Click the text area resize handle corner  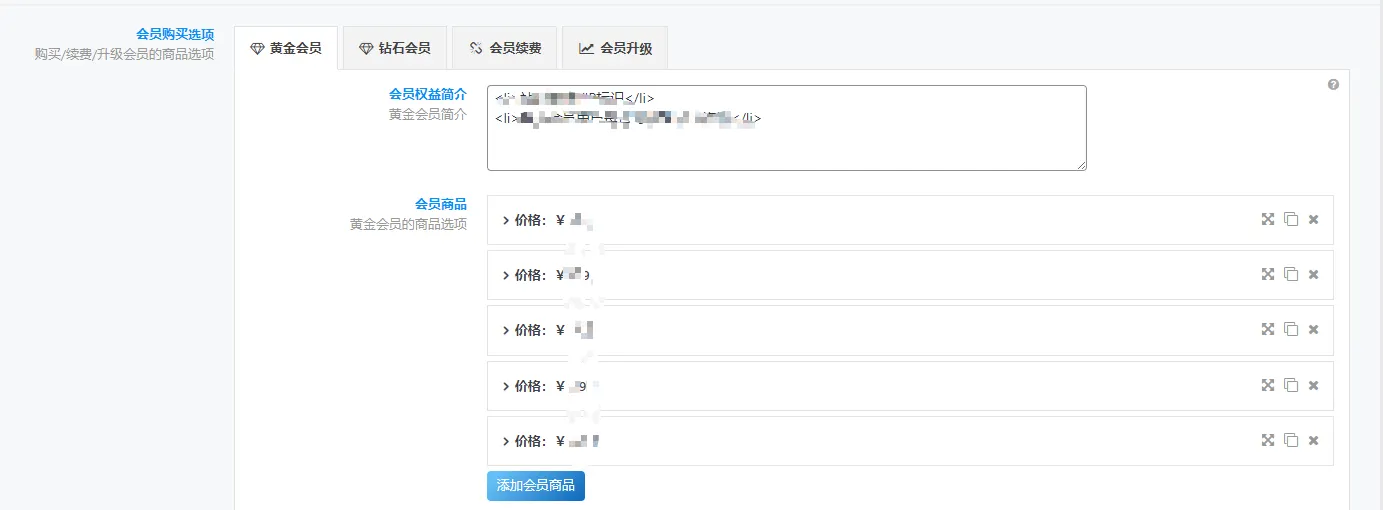(1081, 165)
